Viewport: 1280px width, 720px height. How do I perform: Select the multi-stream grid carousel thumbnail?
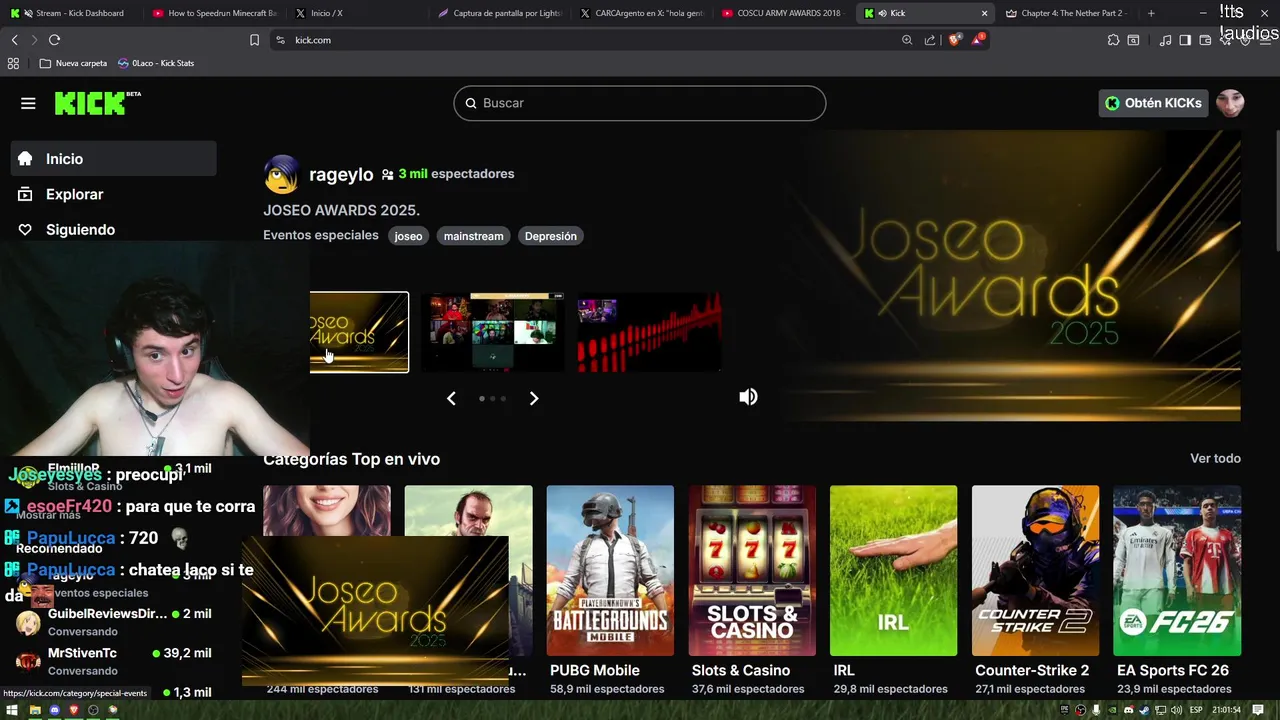(492, 332)
